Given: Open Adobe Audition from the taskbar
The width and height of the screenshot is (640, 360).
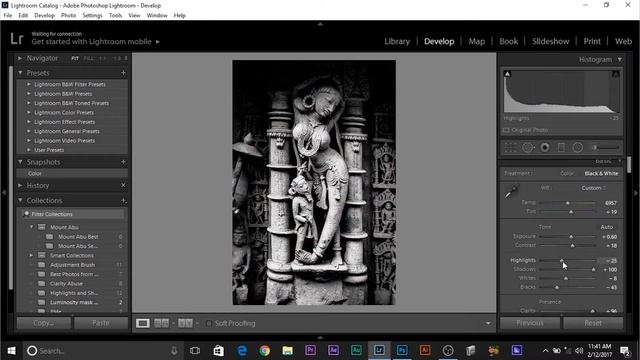Looking at the screenshot, I should coord(356,350).
